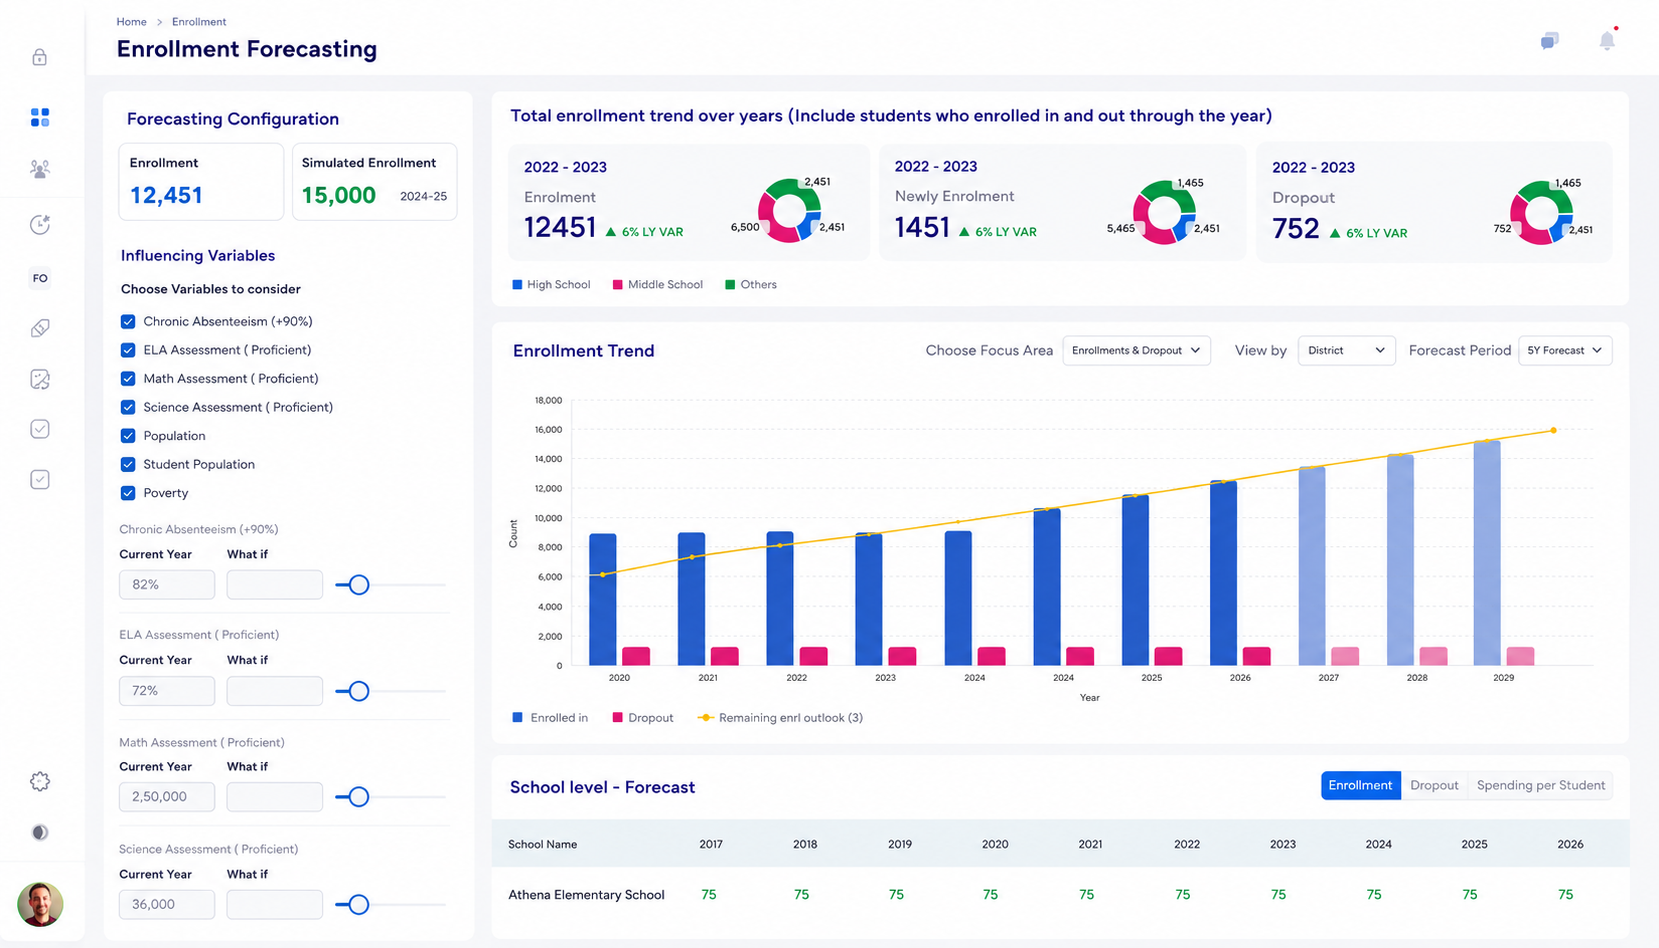Click the lower checkmark sidebar icon

tap(40, 480)
